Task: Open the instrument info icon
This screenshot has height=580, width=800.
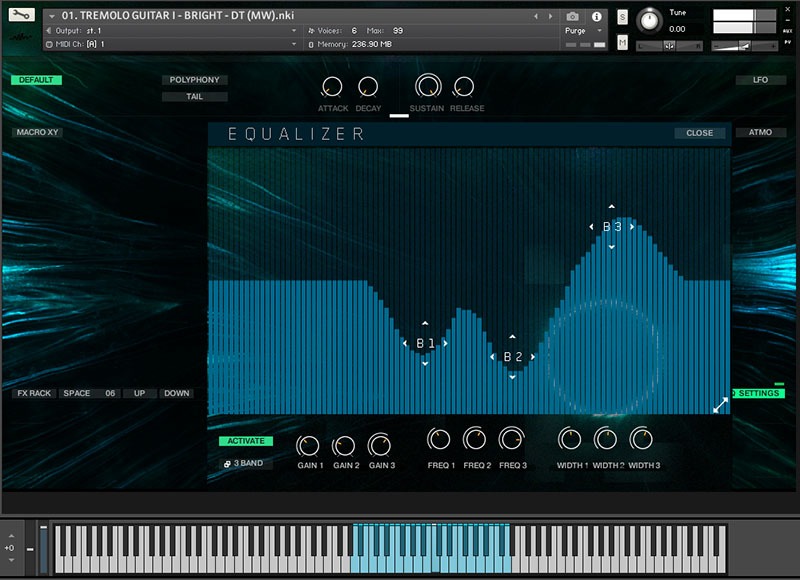Action: [597, 17]
